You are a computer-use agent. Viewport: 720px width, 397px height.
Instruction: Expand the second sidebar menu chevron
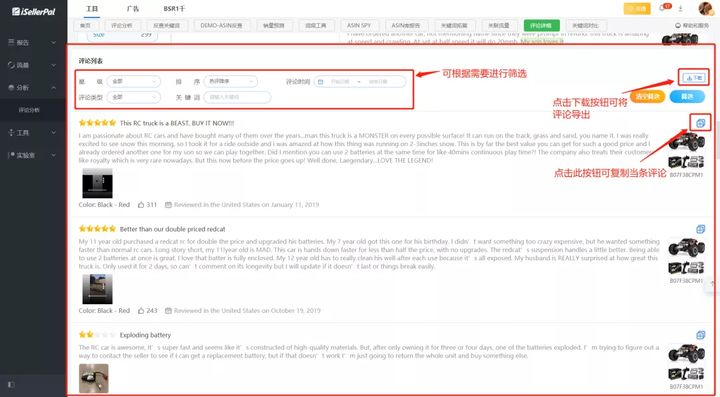tap(53, 65)
